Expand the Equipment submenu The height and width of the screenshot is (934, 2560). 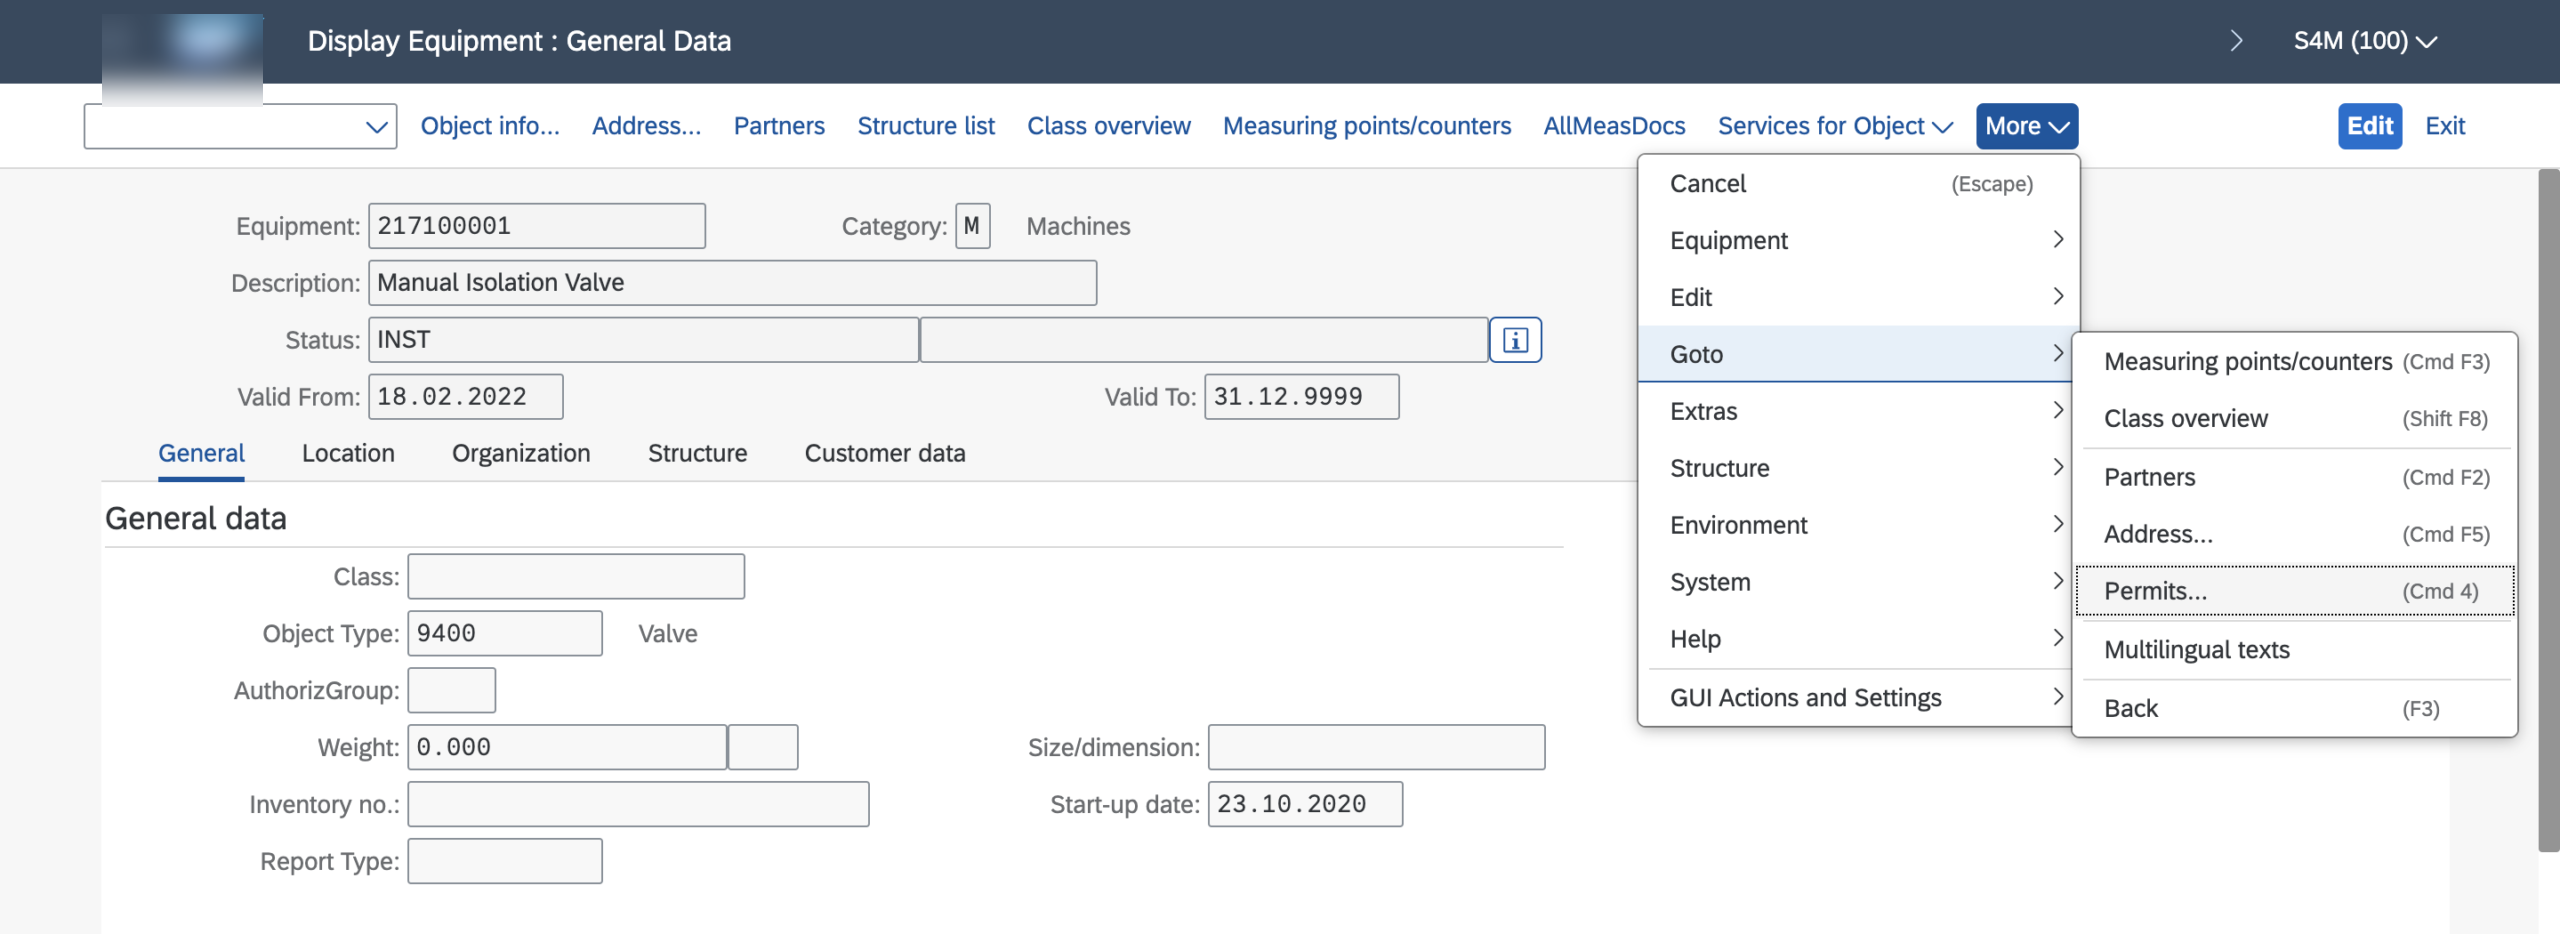pos(1859,240)
